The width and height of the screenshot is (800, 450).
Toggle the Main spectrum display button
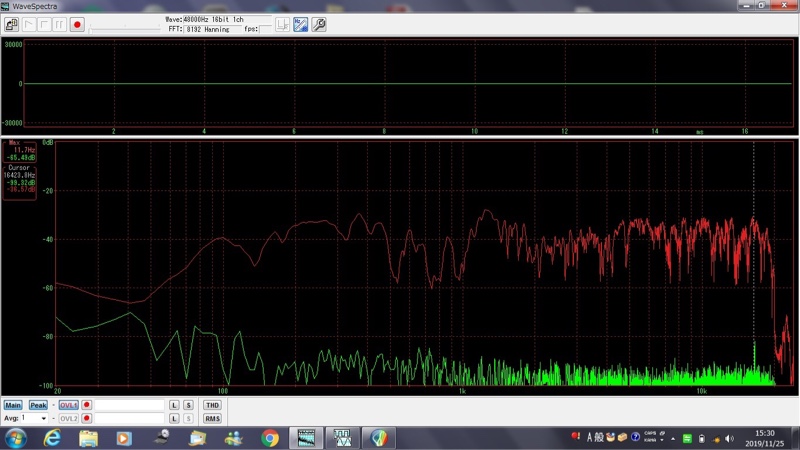click(13, 405)
